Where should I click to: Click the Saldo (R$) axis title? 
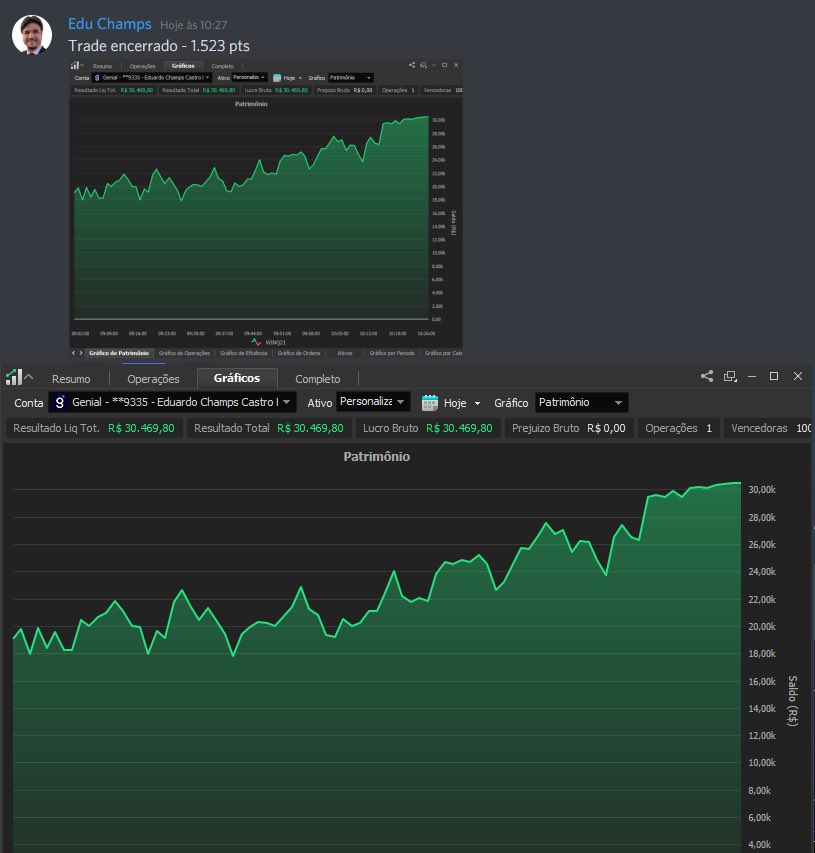coord(793,701)
